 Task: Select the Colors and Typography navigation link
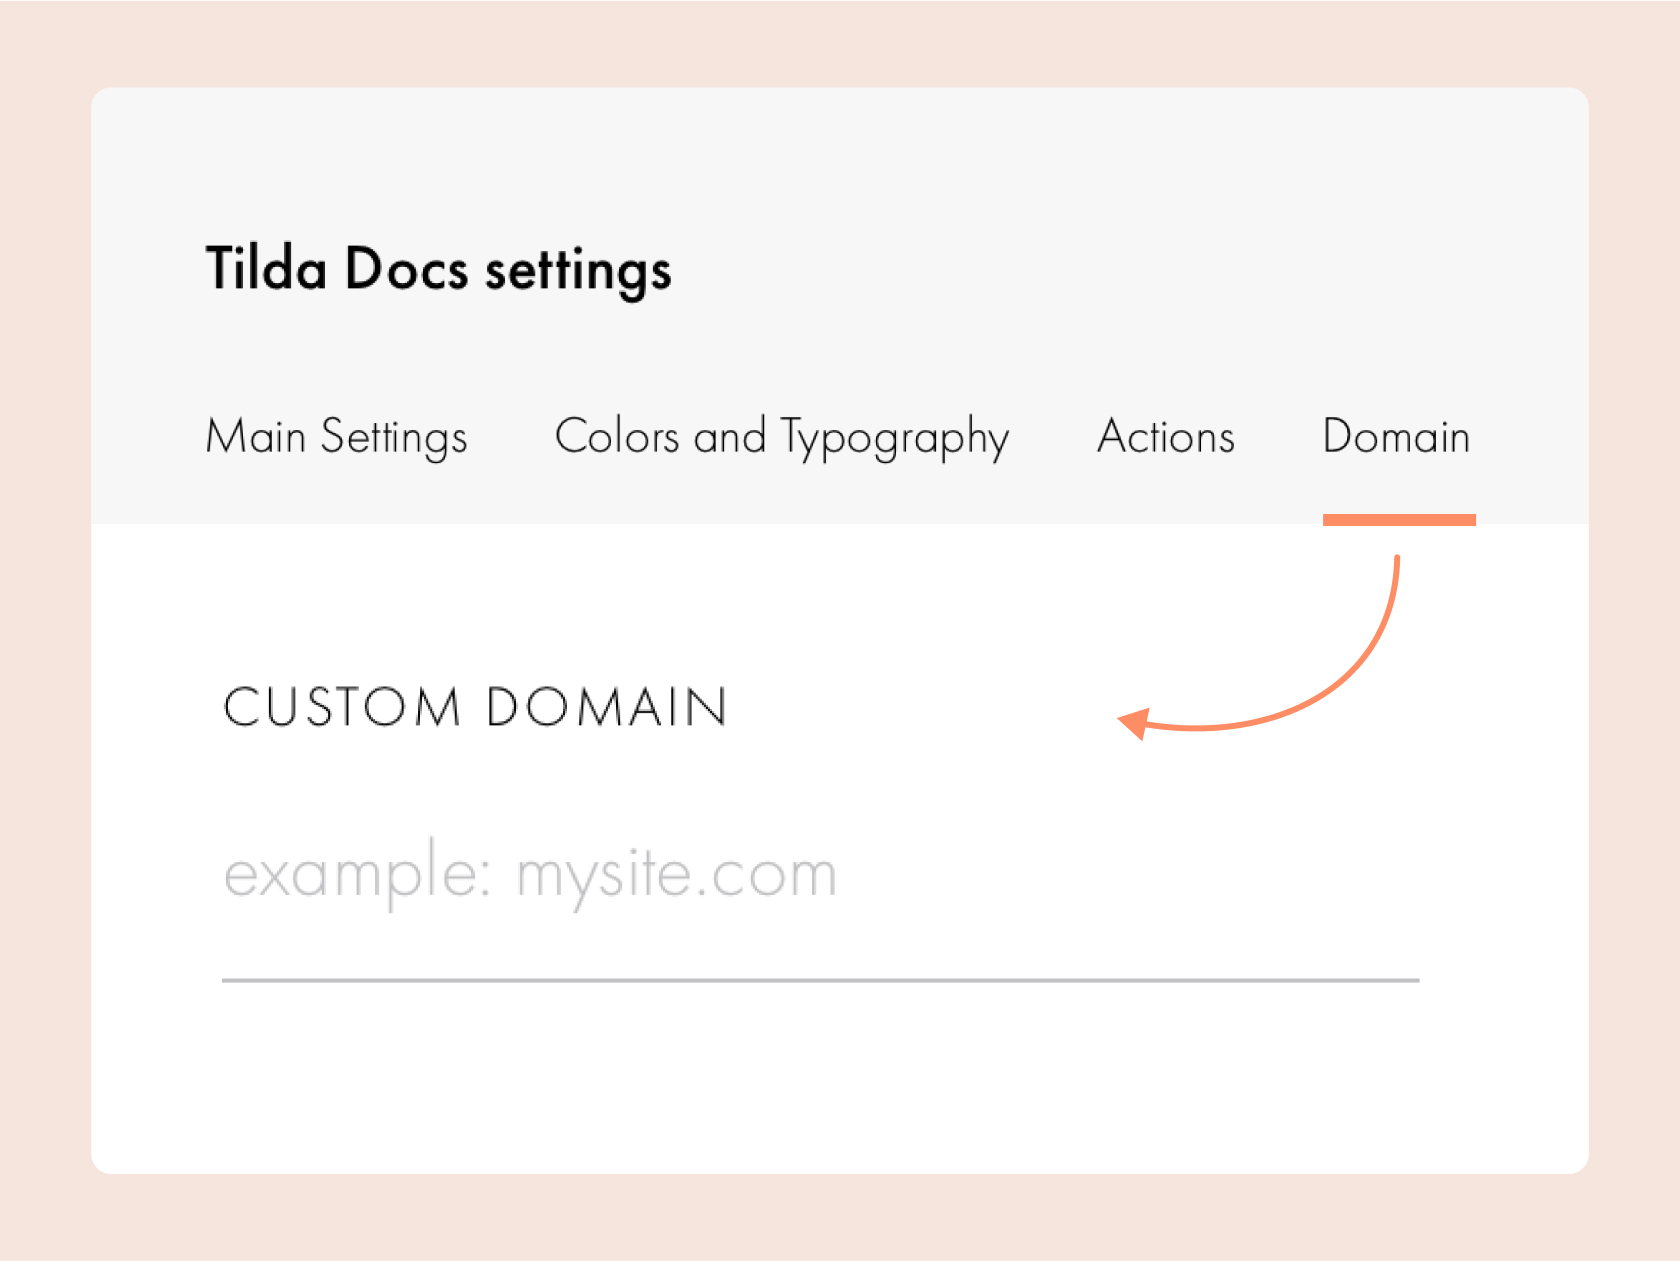[x=783, y=437]
